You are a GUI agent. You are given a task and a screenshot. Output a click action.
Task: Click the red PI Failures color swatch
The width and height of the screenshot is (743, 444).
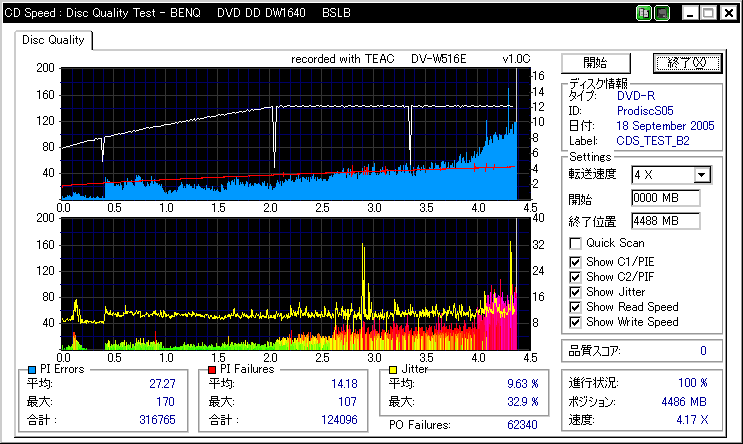click(x=212, y=370)
